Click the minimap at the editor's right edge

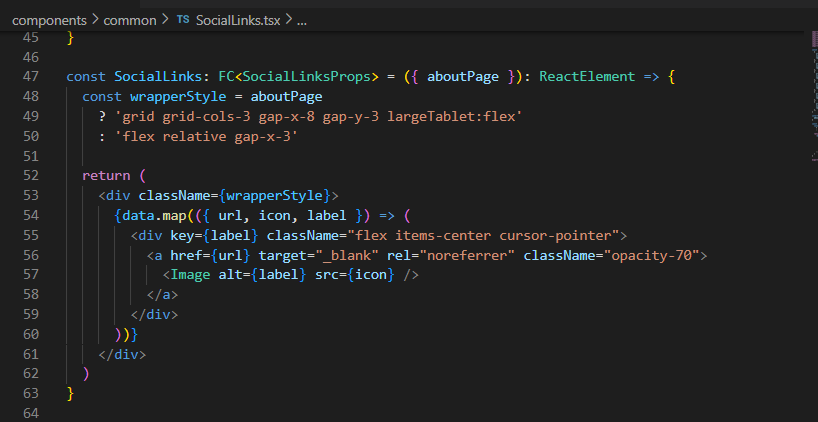tap(814, 97)
